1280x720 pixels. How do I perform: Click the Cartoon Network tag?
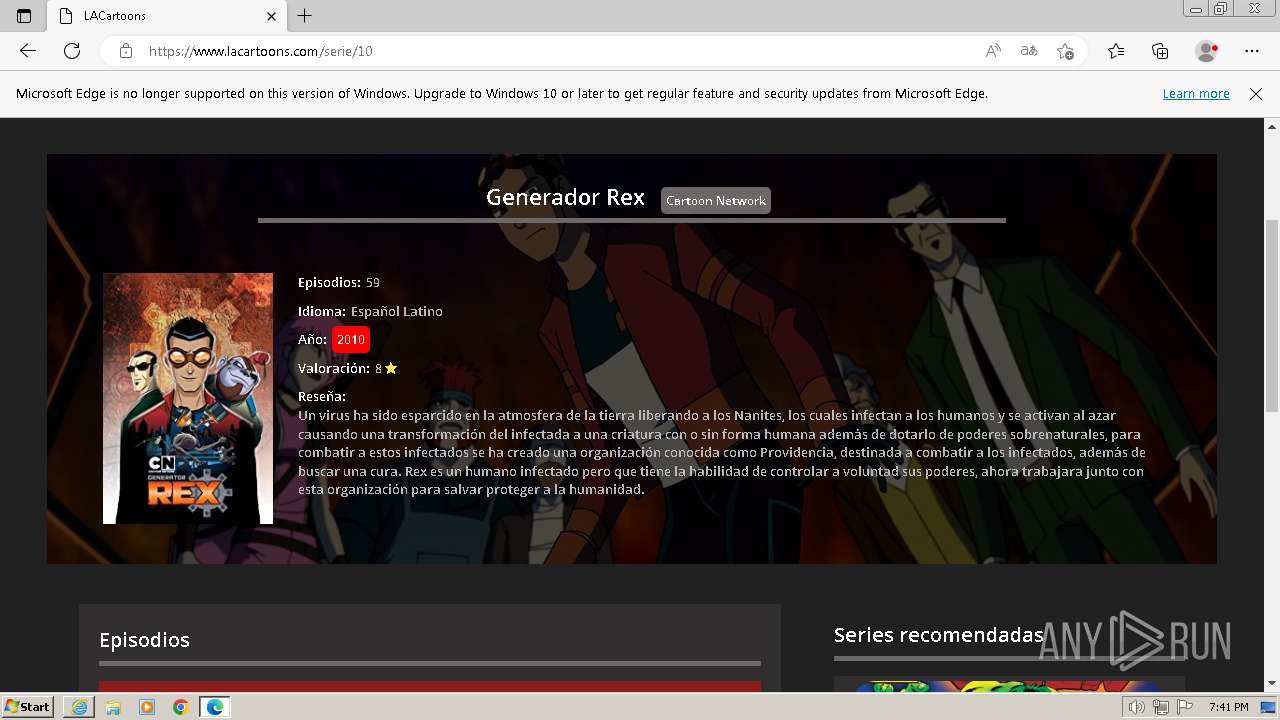click(x=716, y=200)
